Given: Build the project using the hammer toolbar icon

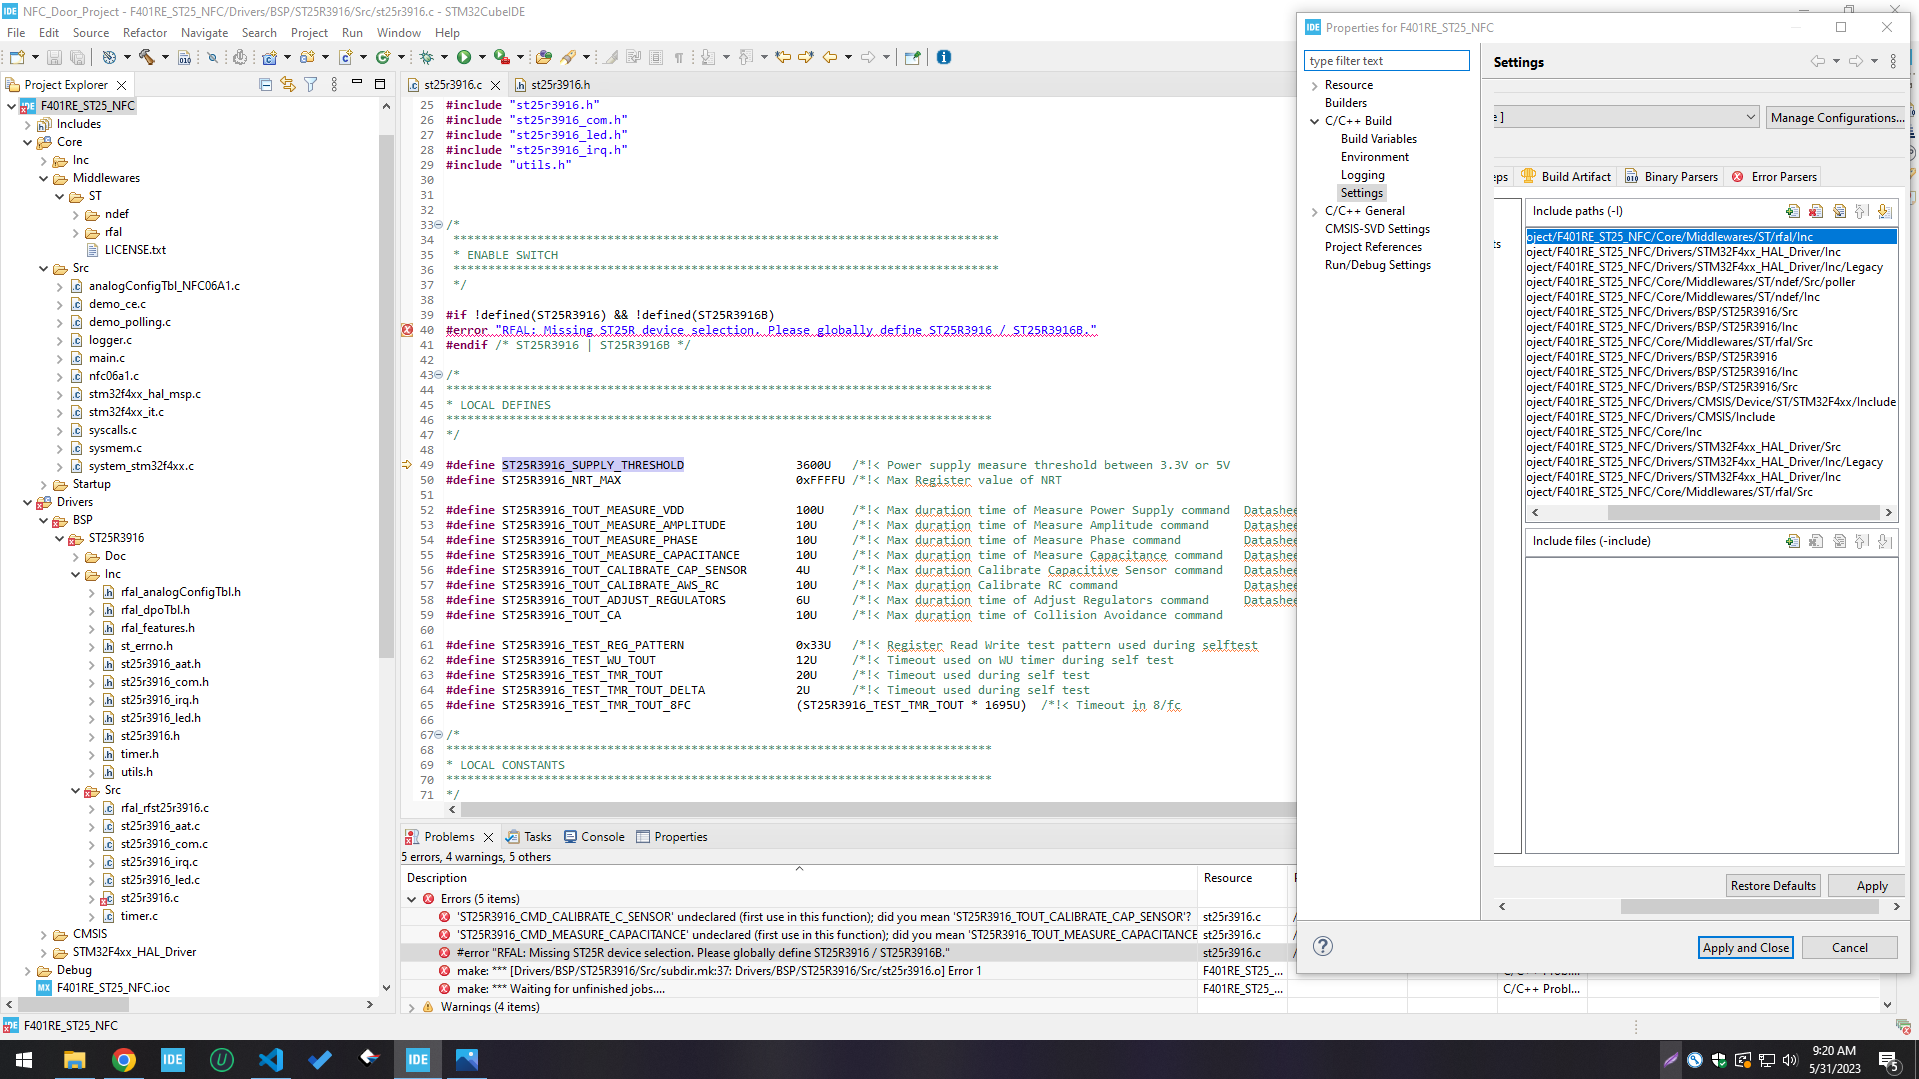Looking at the screenshot, I should coord(149,57).
